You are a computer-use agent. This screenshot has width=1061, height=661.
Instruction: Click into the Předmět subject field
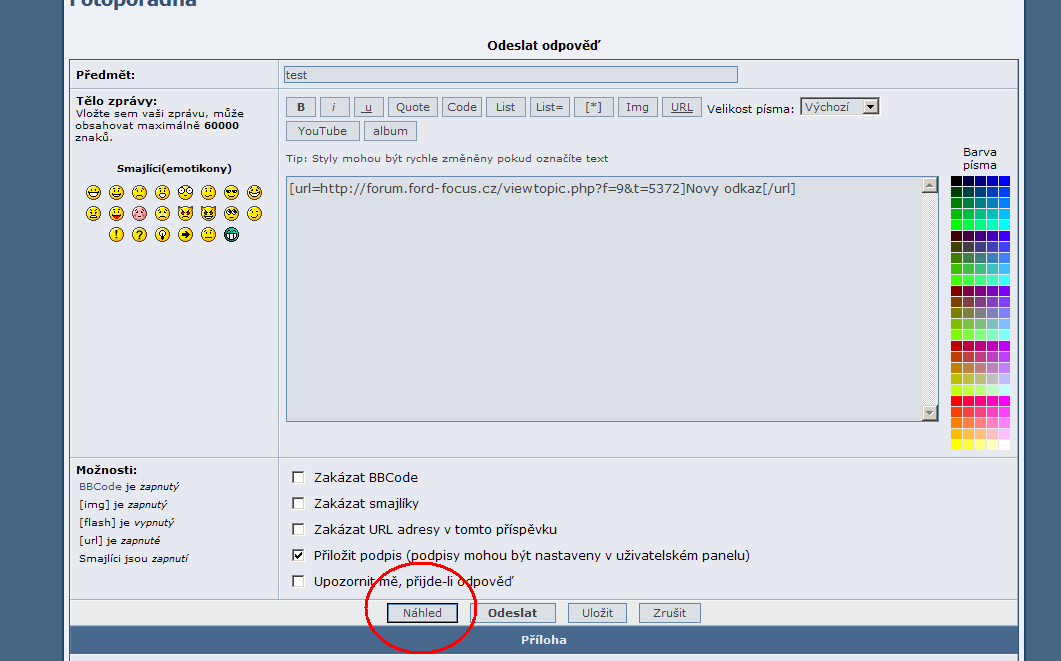click(510, 75)
